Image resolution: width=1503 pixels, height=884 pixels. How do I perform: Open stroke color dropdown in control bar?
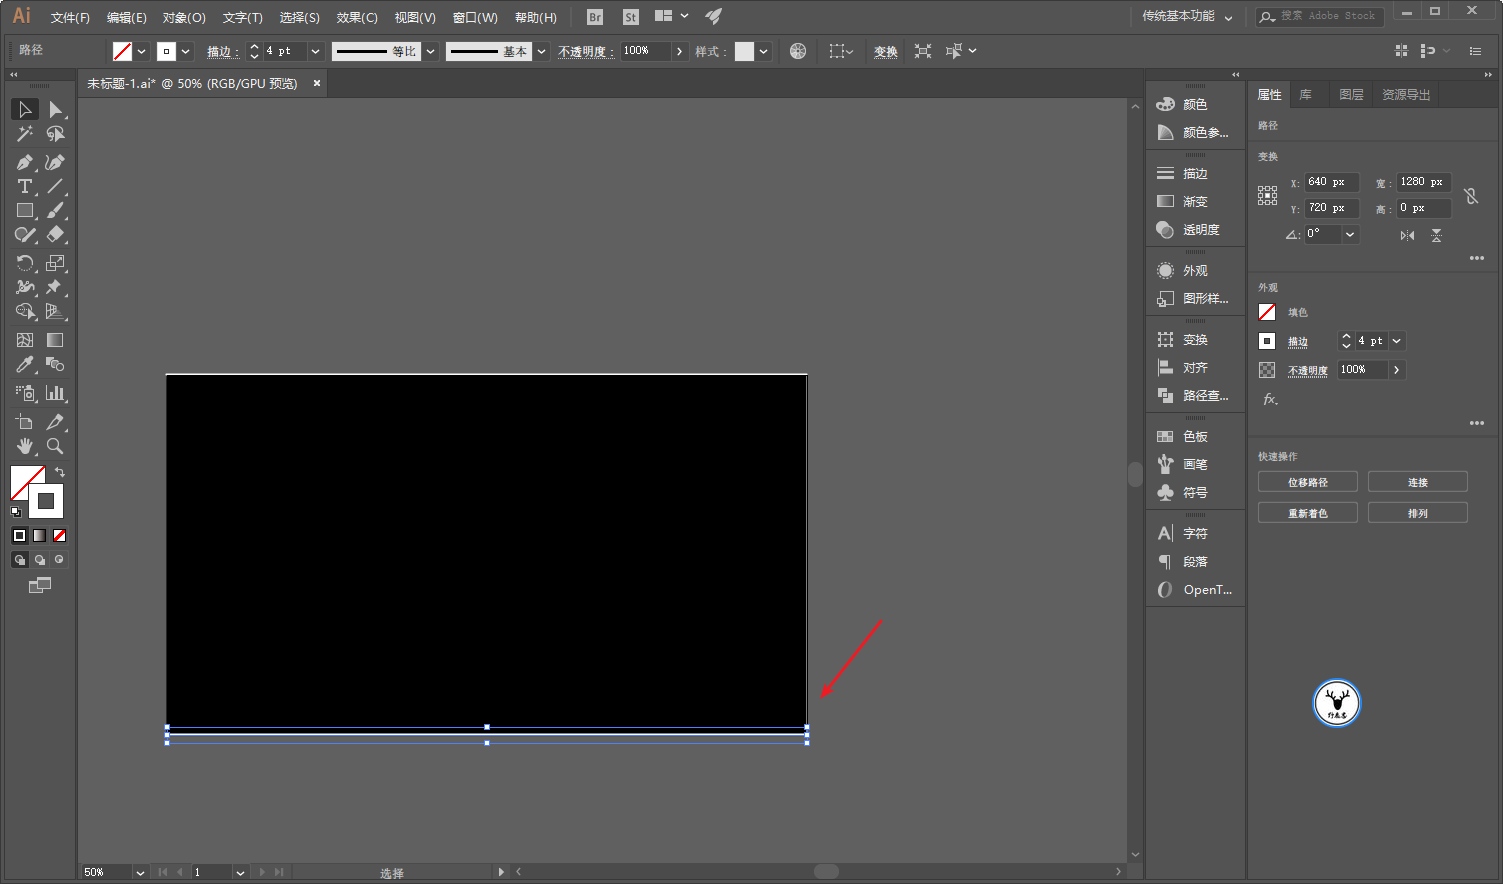click(186, 51)
